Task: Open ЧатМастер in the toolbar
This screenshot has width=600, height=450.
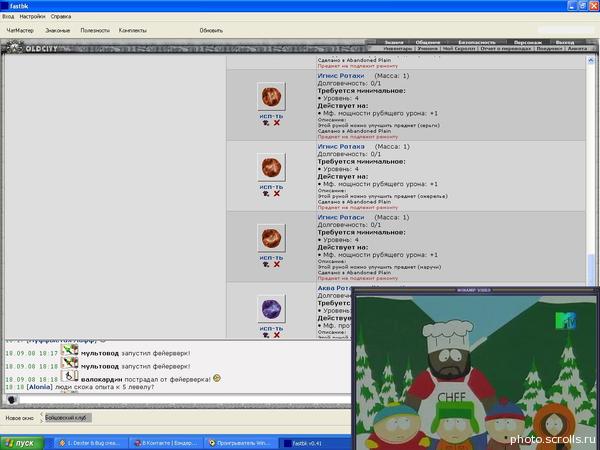Action: 20,30
